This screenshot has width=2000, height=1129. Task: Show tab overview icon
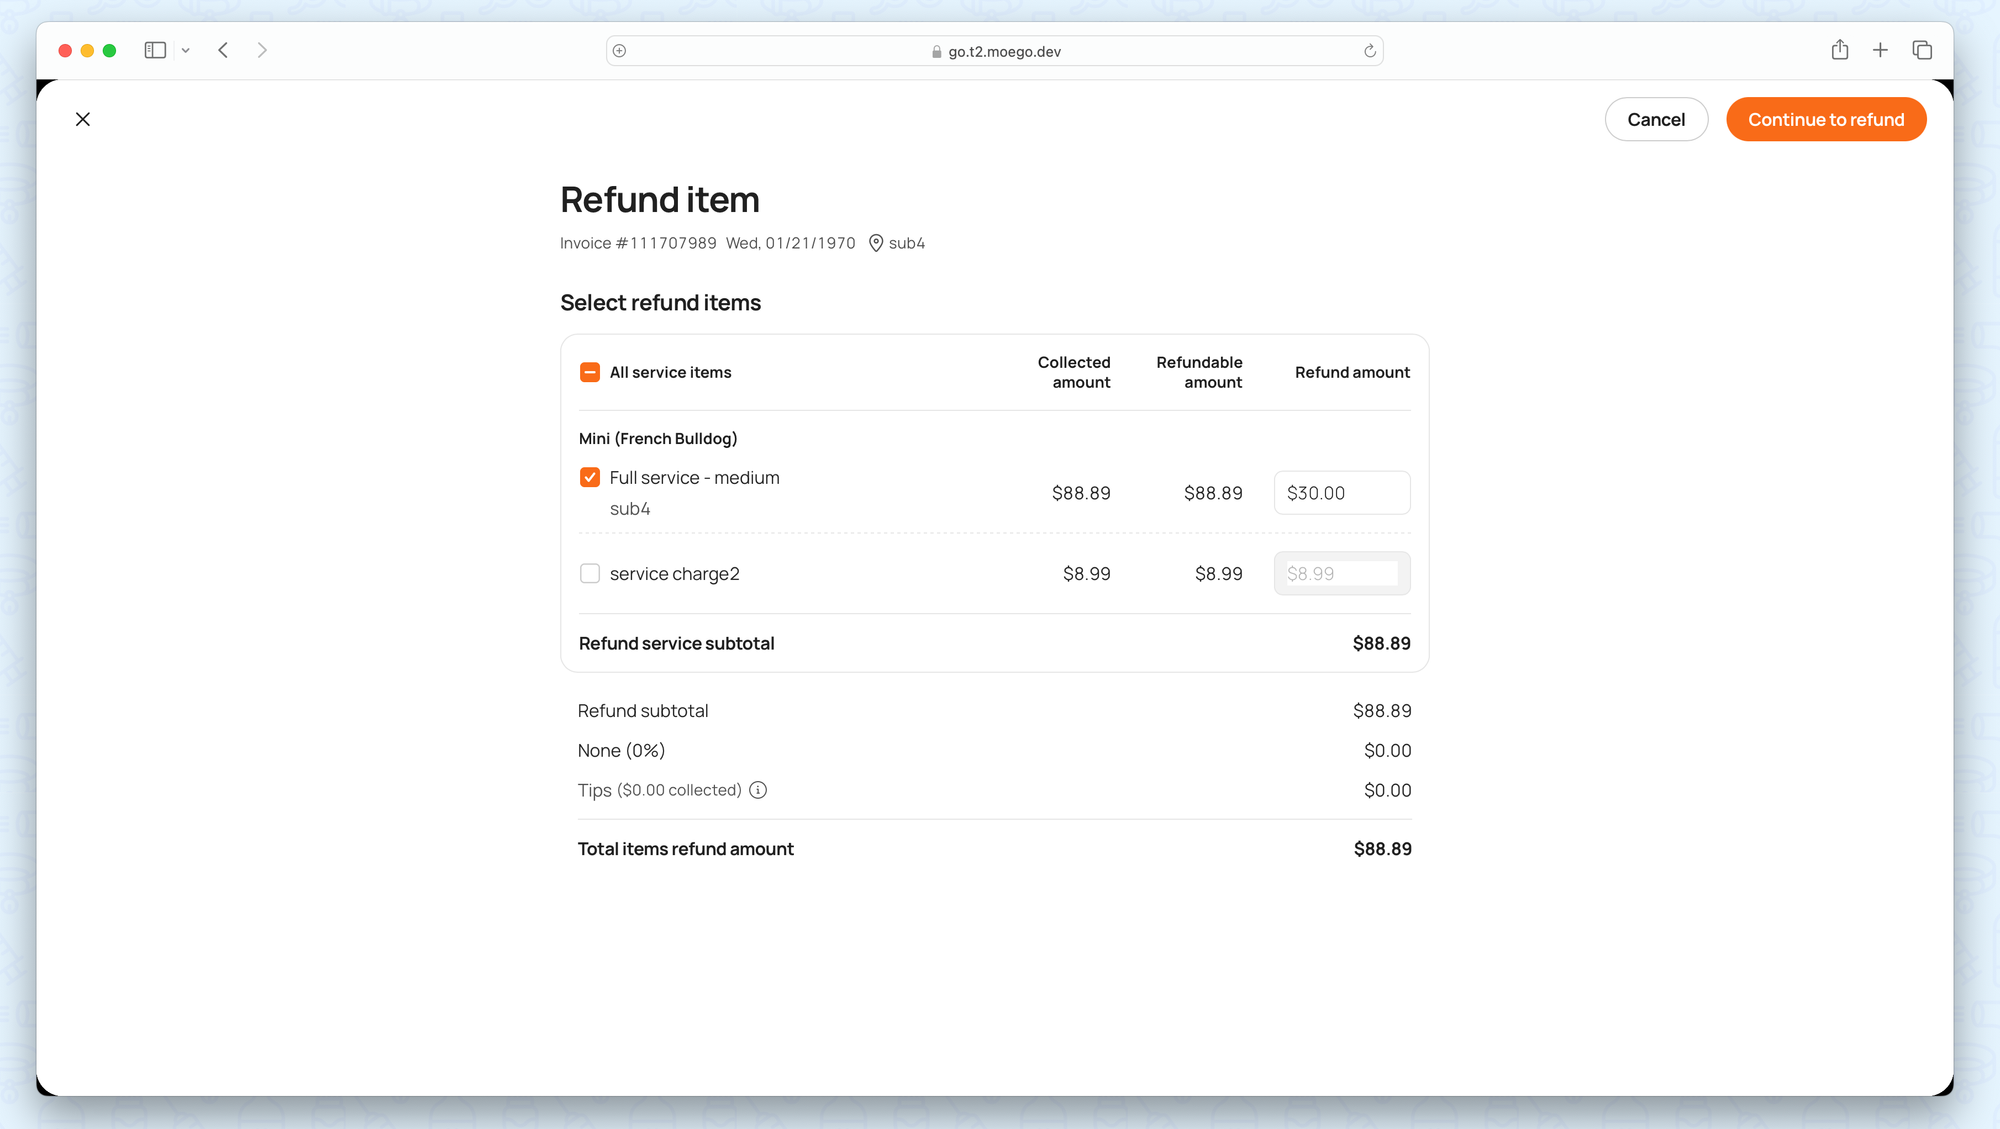pyautogui.click(x=1922, y=50)
